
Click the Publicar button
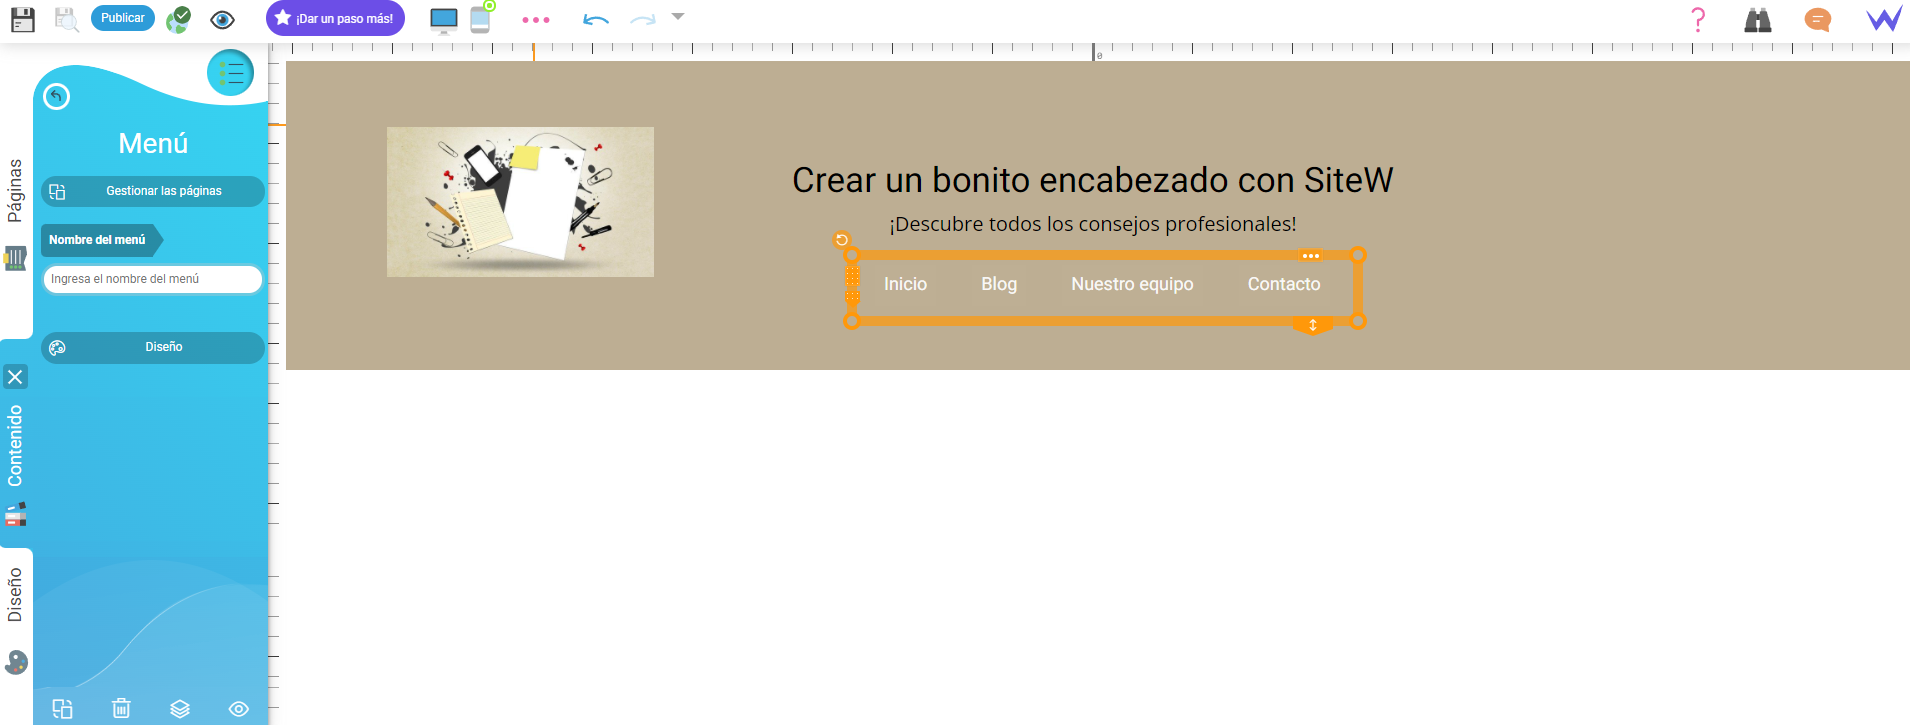(x=123, y=18)
